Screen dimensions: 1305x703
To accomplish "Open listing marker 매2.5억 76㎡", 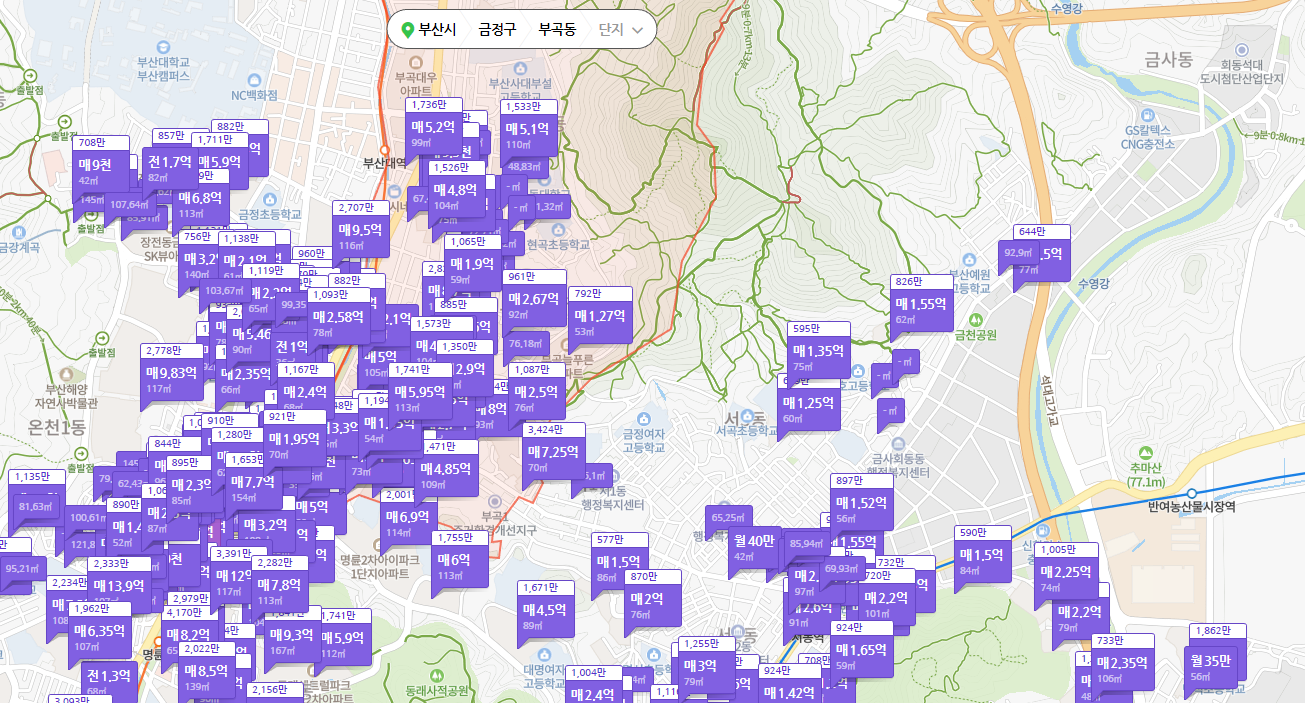I will point(537,394).
